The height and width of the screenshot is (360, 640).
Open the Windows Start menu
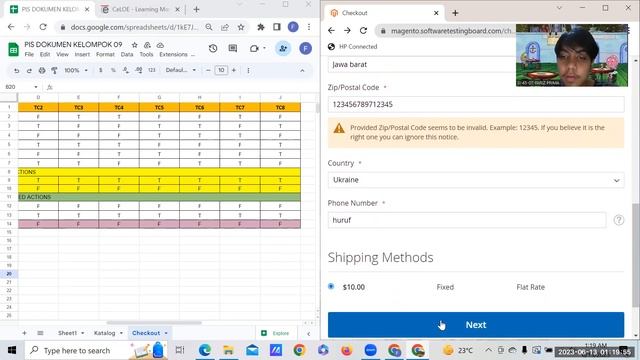pyautogui.click(x=12, y=350)
